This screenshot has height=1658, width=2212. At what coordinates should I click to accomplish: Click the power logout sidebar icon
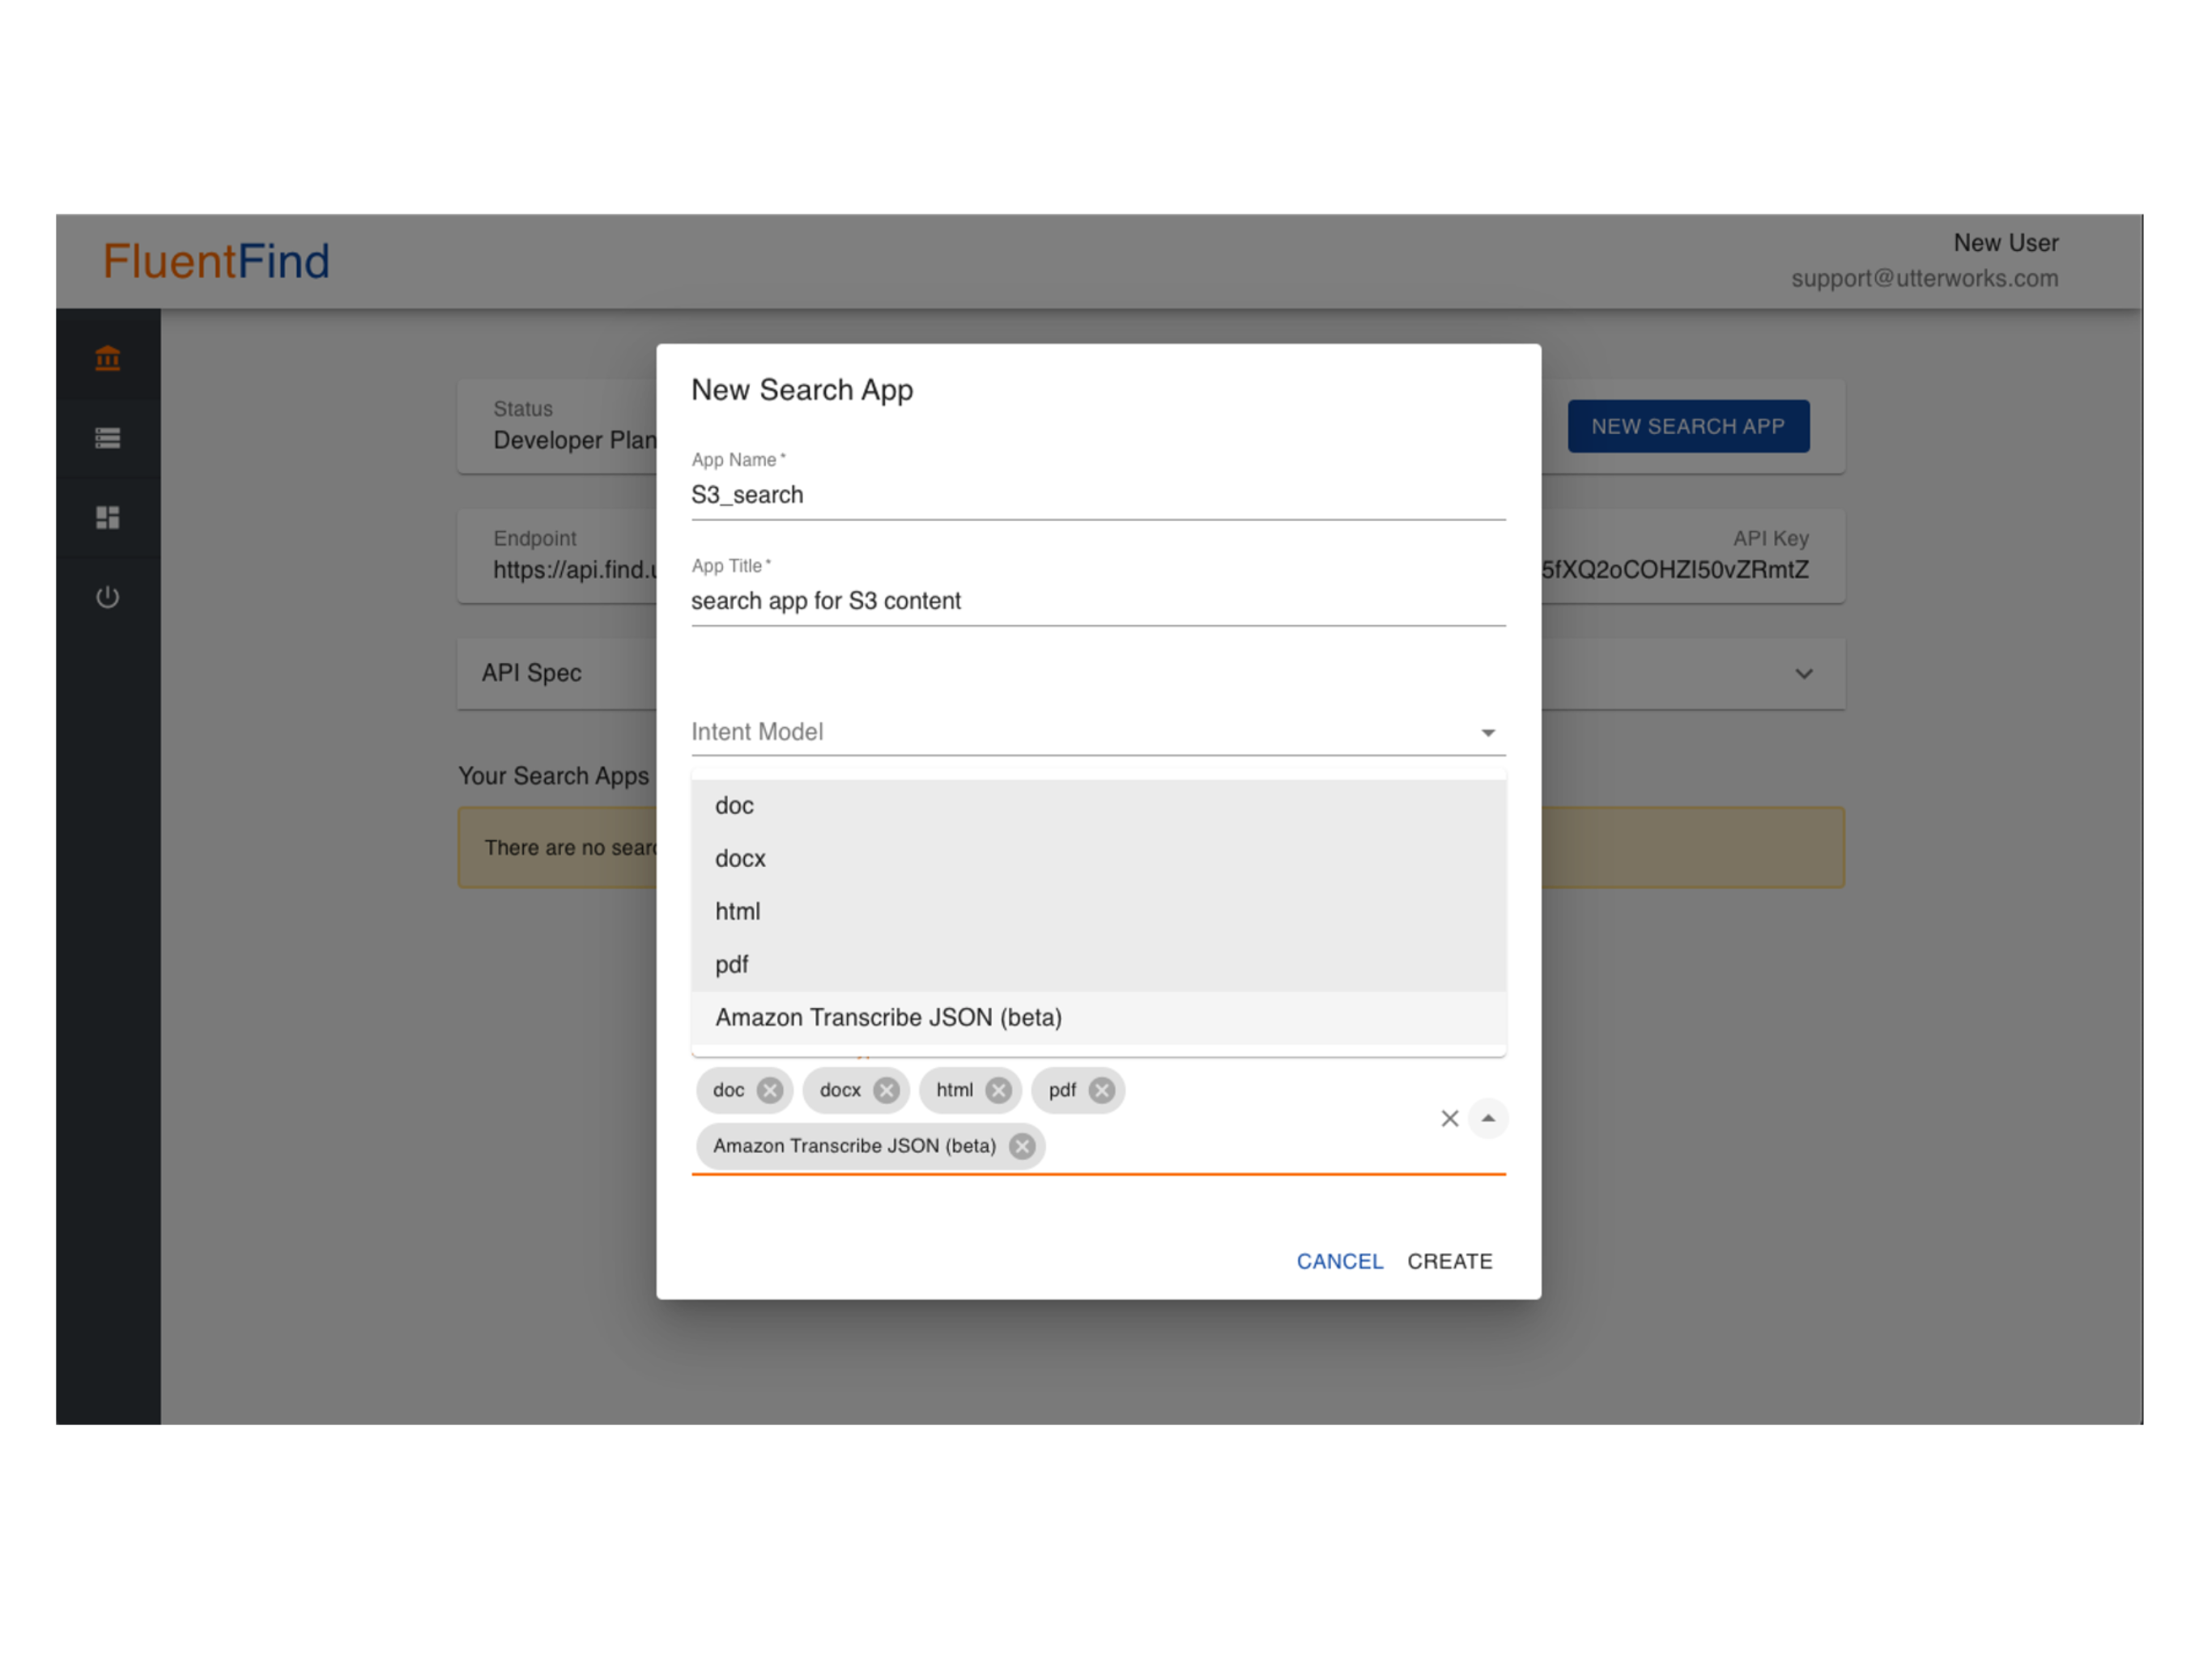pos(107,597)
